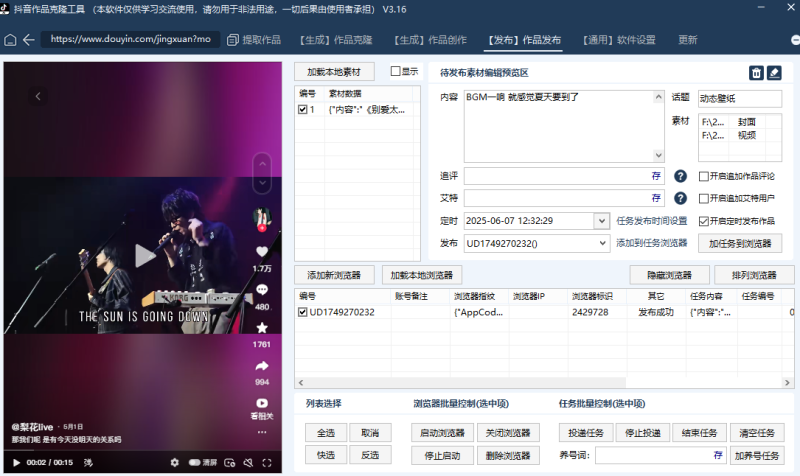Screen dimensions: 800x476
Task: Share the video with arrow icon
Action: (262, 365)
